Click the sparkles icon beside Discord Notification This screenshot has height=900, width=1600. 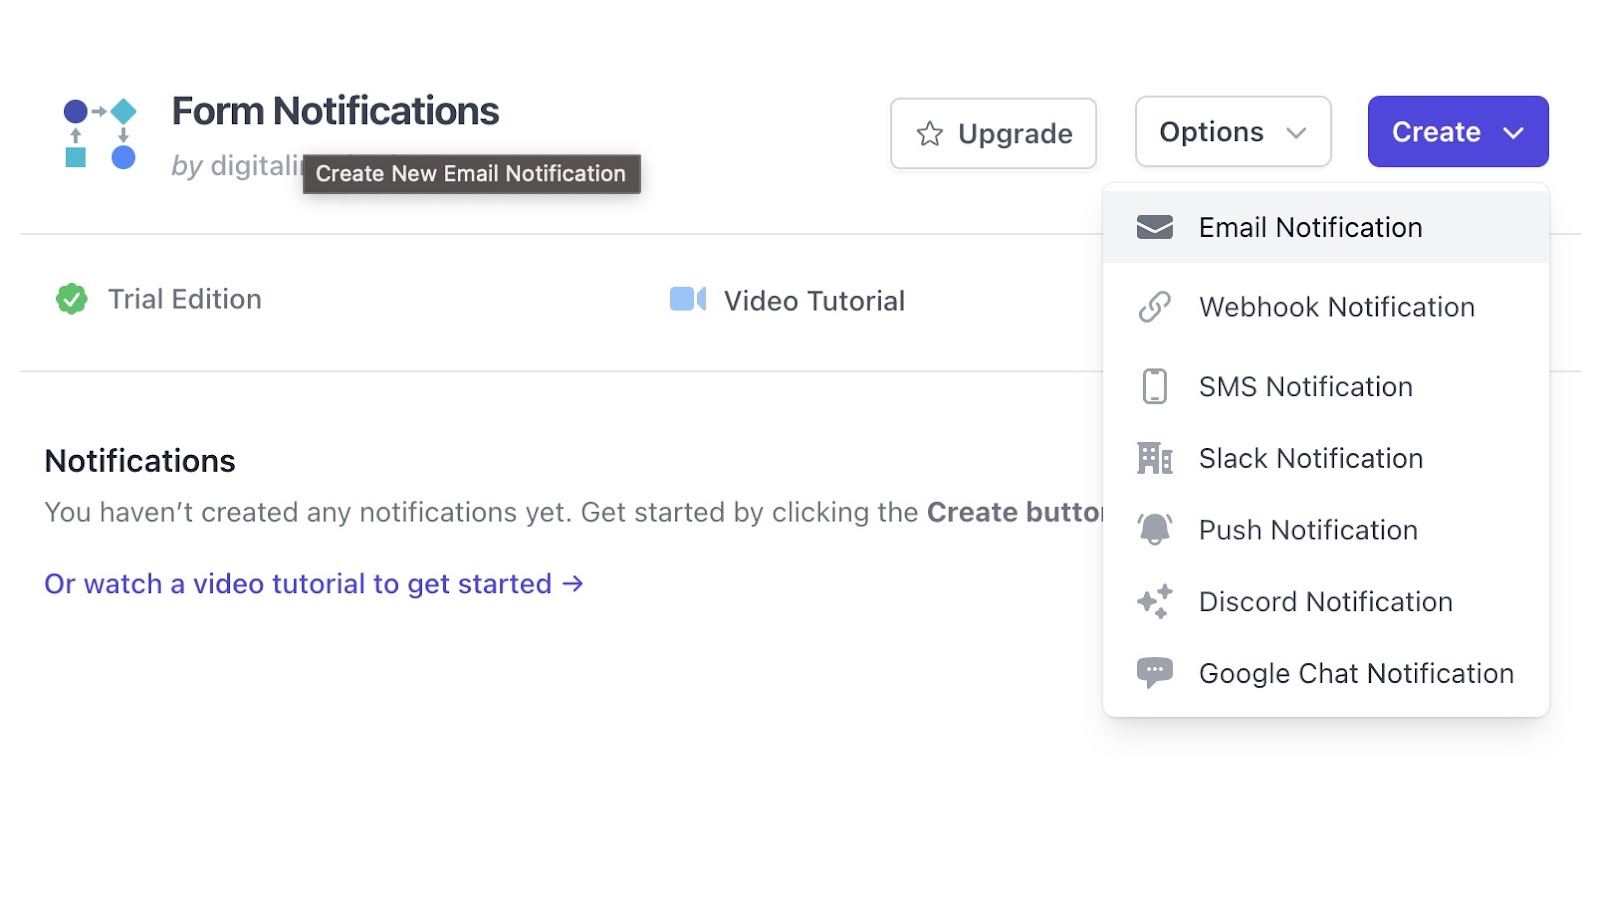tap(1154, 601)
